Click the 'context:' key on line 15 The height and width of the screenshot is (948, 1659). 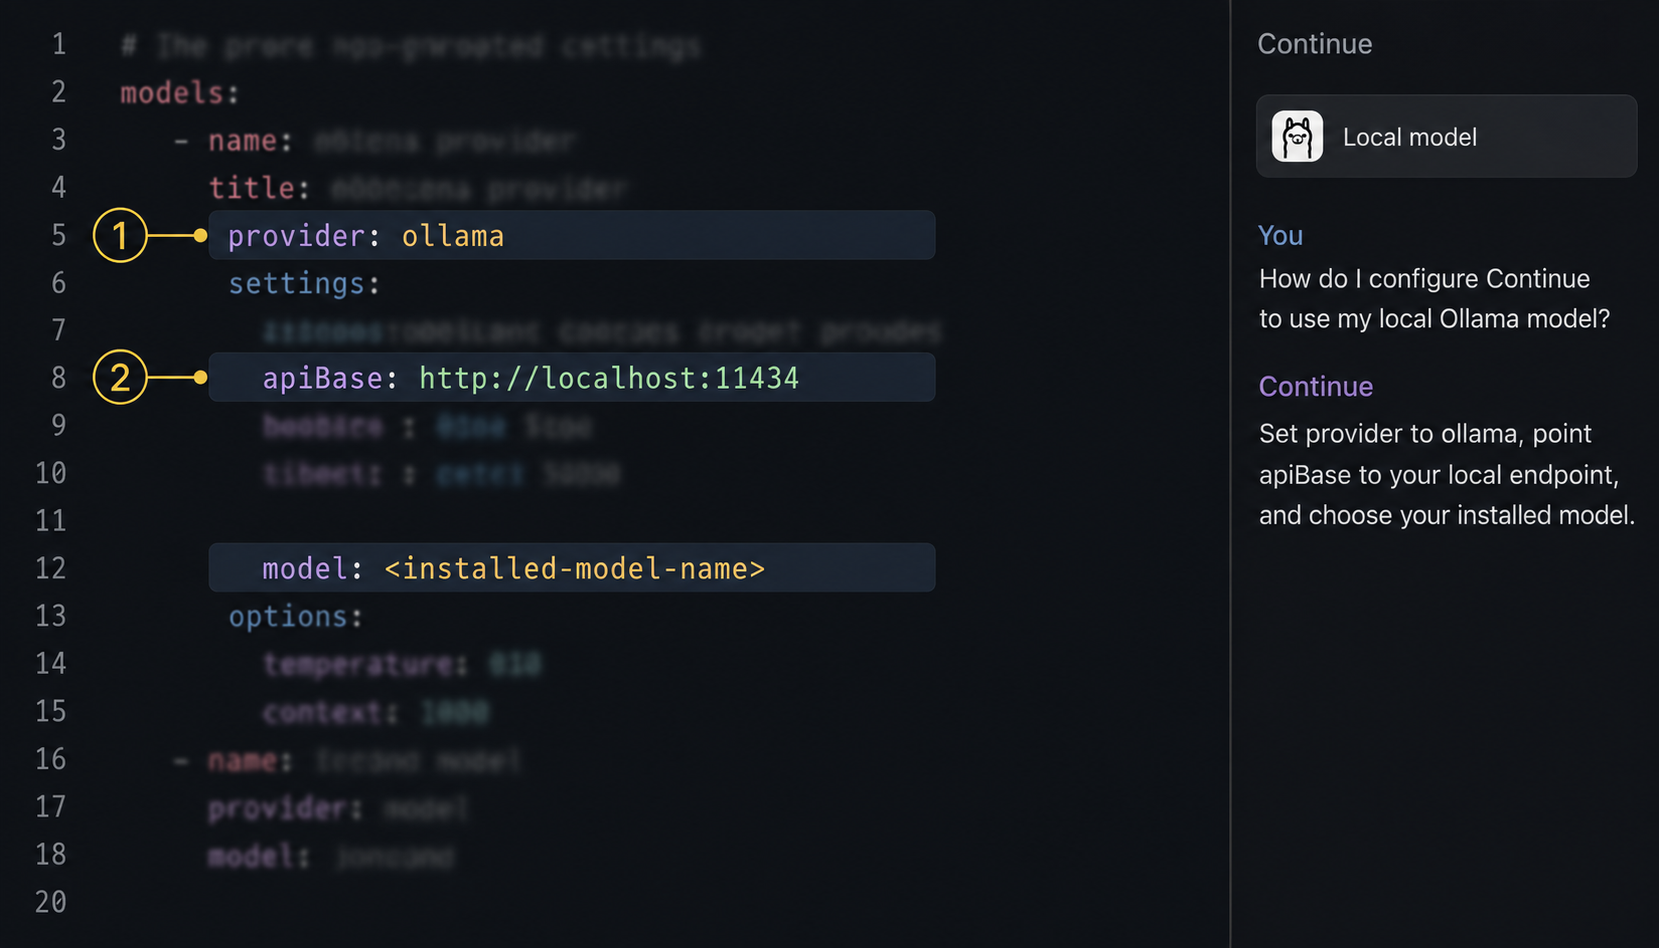(330, 712)
